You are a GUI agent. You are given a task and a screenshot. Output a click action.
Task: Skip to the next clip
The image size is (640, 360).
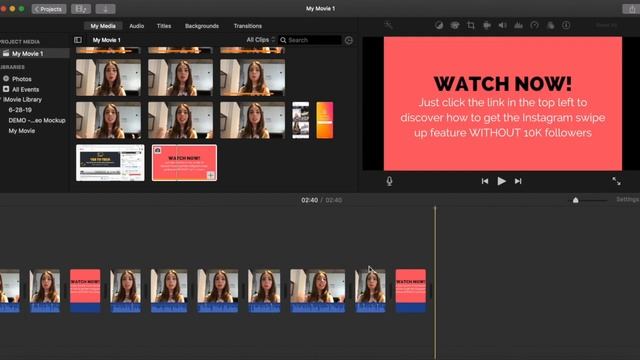[x=518, y=181]
